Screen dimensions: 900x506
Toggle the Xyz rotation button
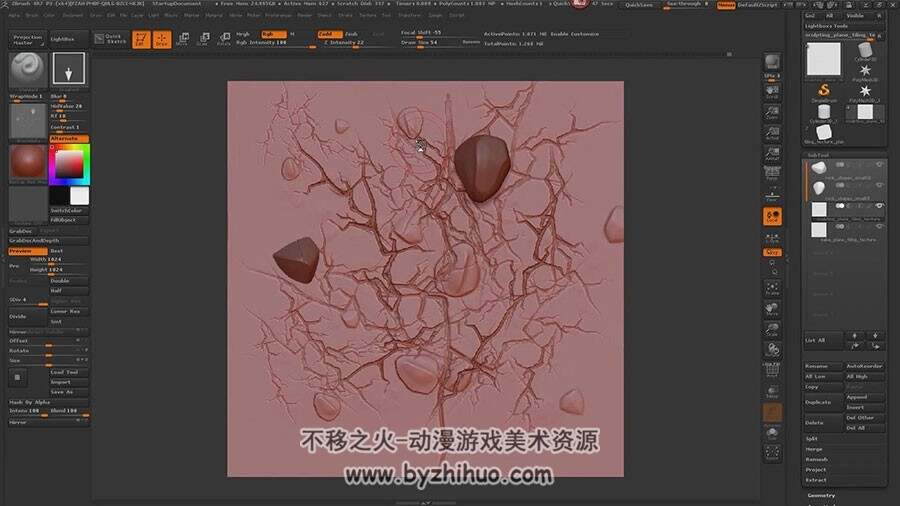tap(772, 252)
